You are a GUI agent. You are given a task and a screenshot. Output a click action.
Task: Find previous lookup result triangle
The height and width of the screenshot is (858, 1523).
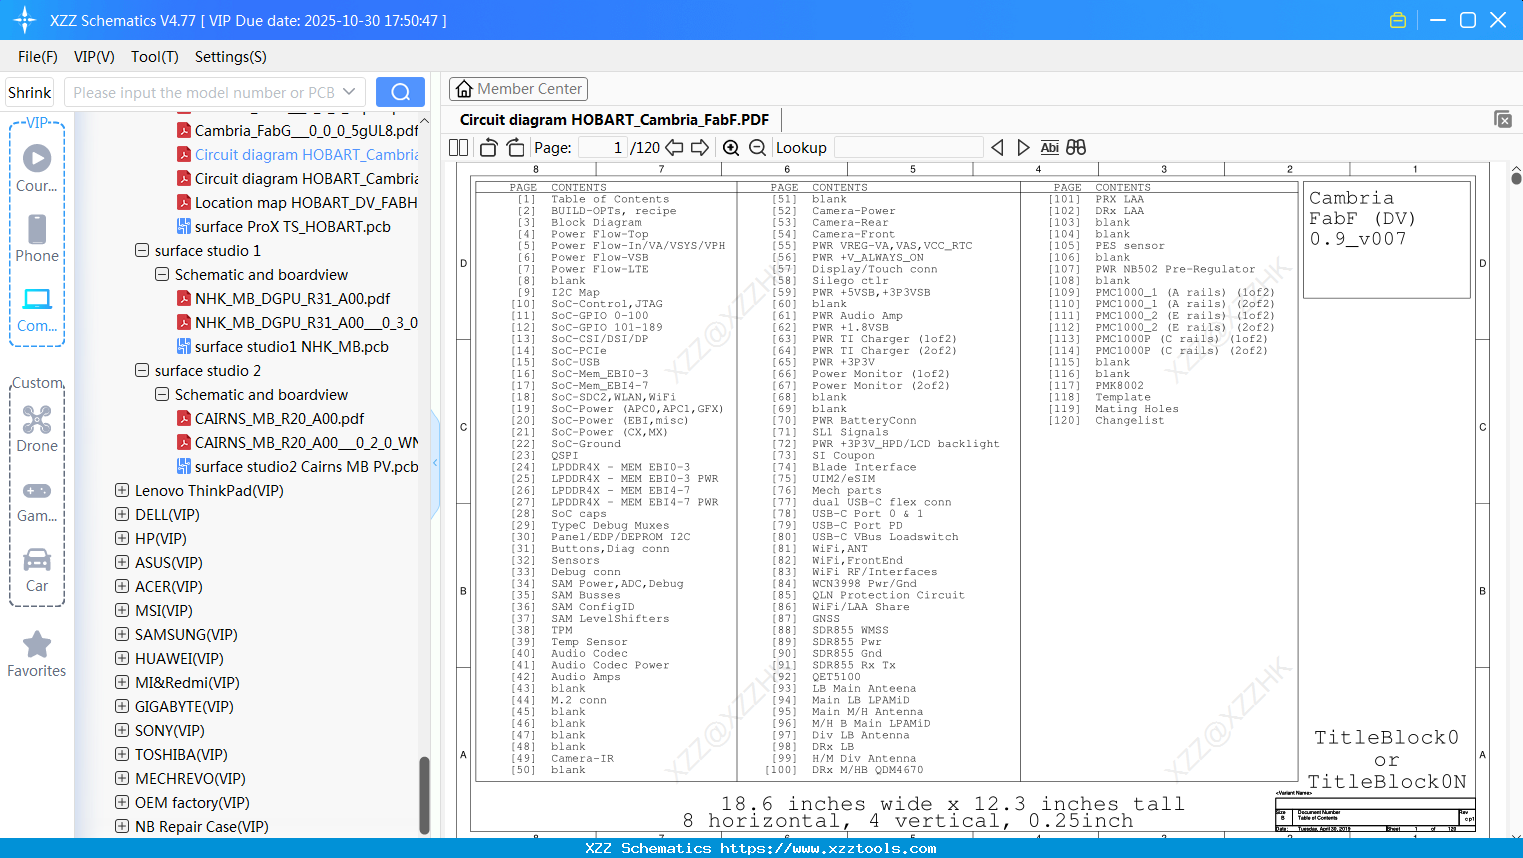pos(997,148)
